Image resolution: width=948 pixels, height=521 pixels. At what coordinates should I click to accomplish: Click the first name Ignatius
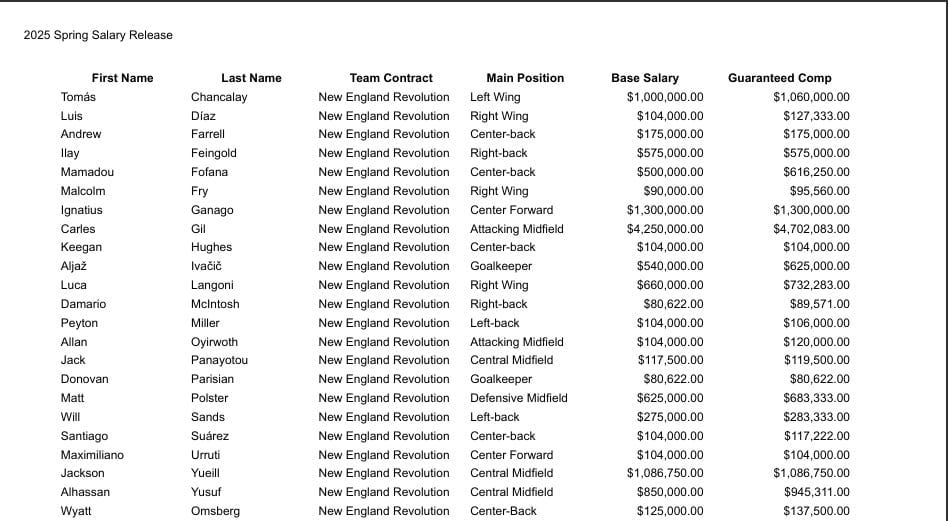[x=81, y=210]
